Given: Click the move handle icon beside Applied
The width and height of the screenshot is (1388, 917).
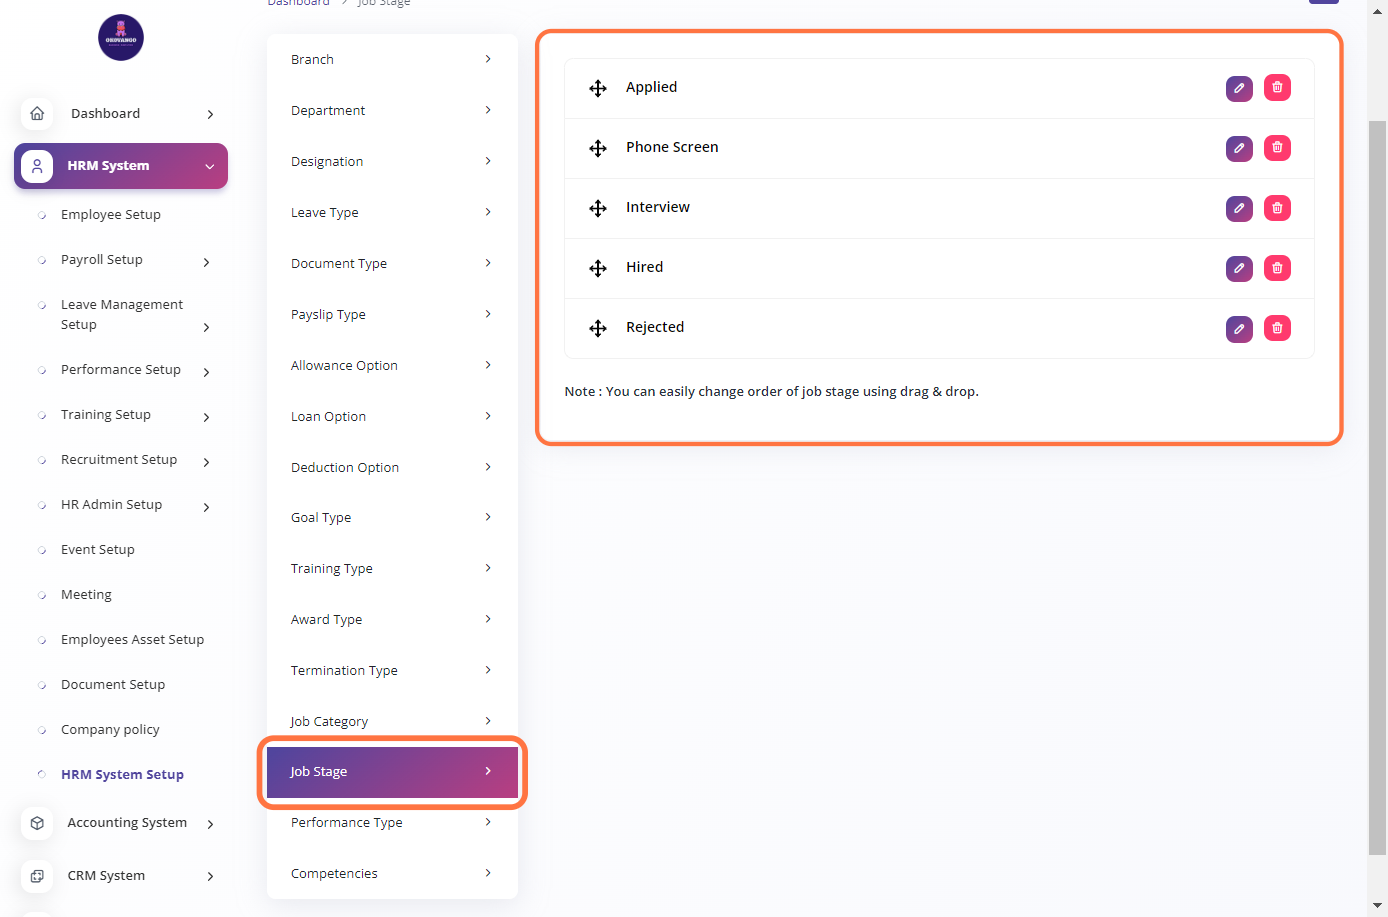Looking at the screenshot, I should pyautogui.click(x=598, y=88).
